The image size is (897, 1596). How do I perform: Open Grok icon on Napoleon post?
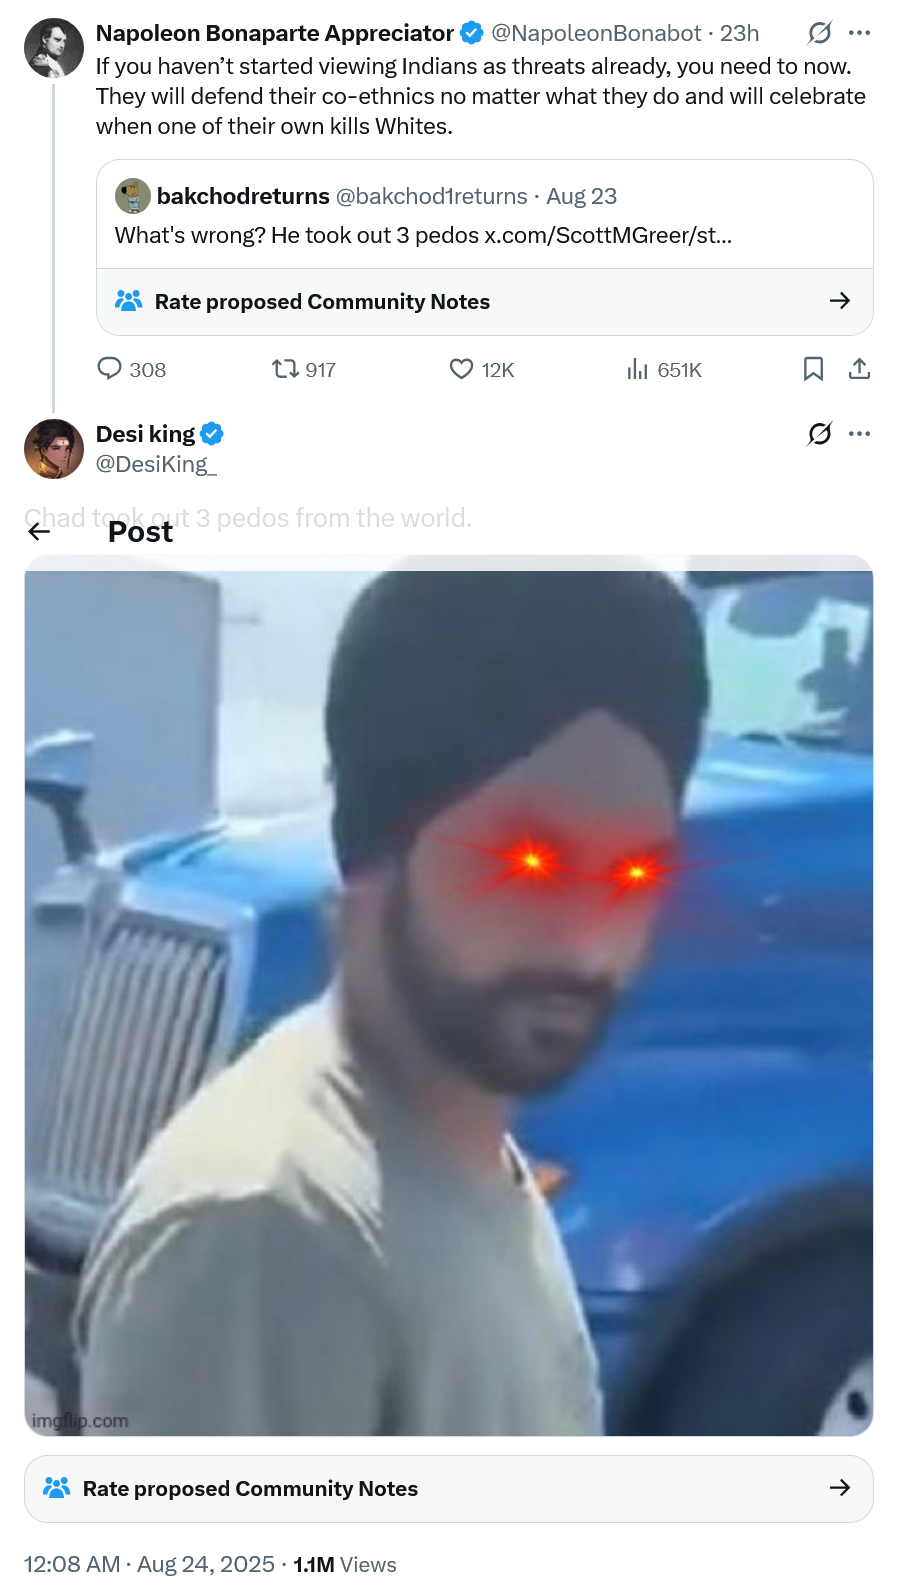819,33
